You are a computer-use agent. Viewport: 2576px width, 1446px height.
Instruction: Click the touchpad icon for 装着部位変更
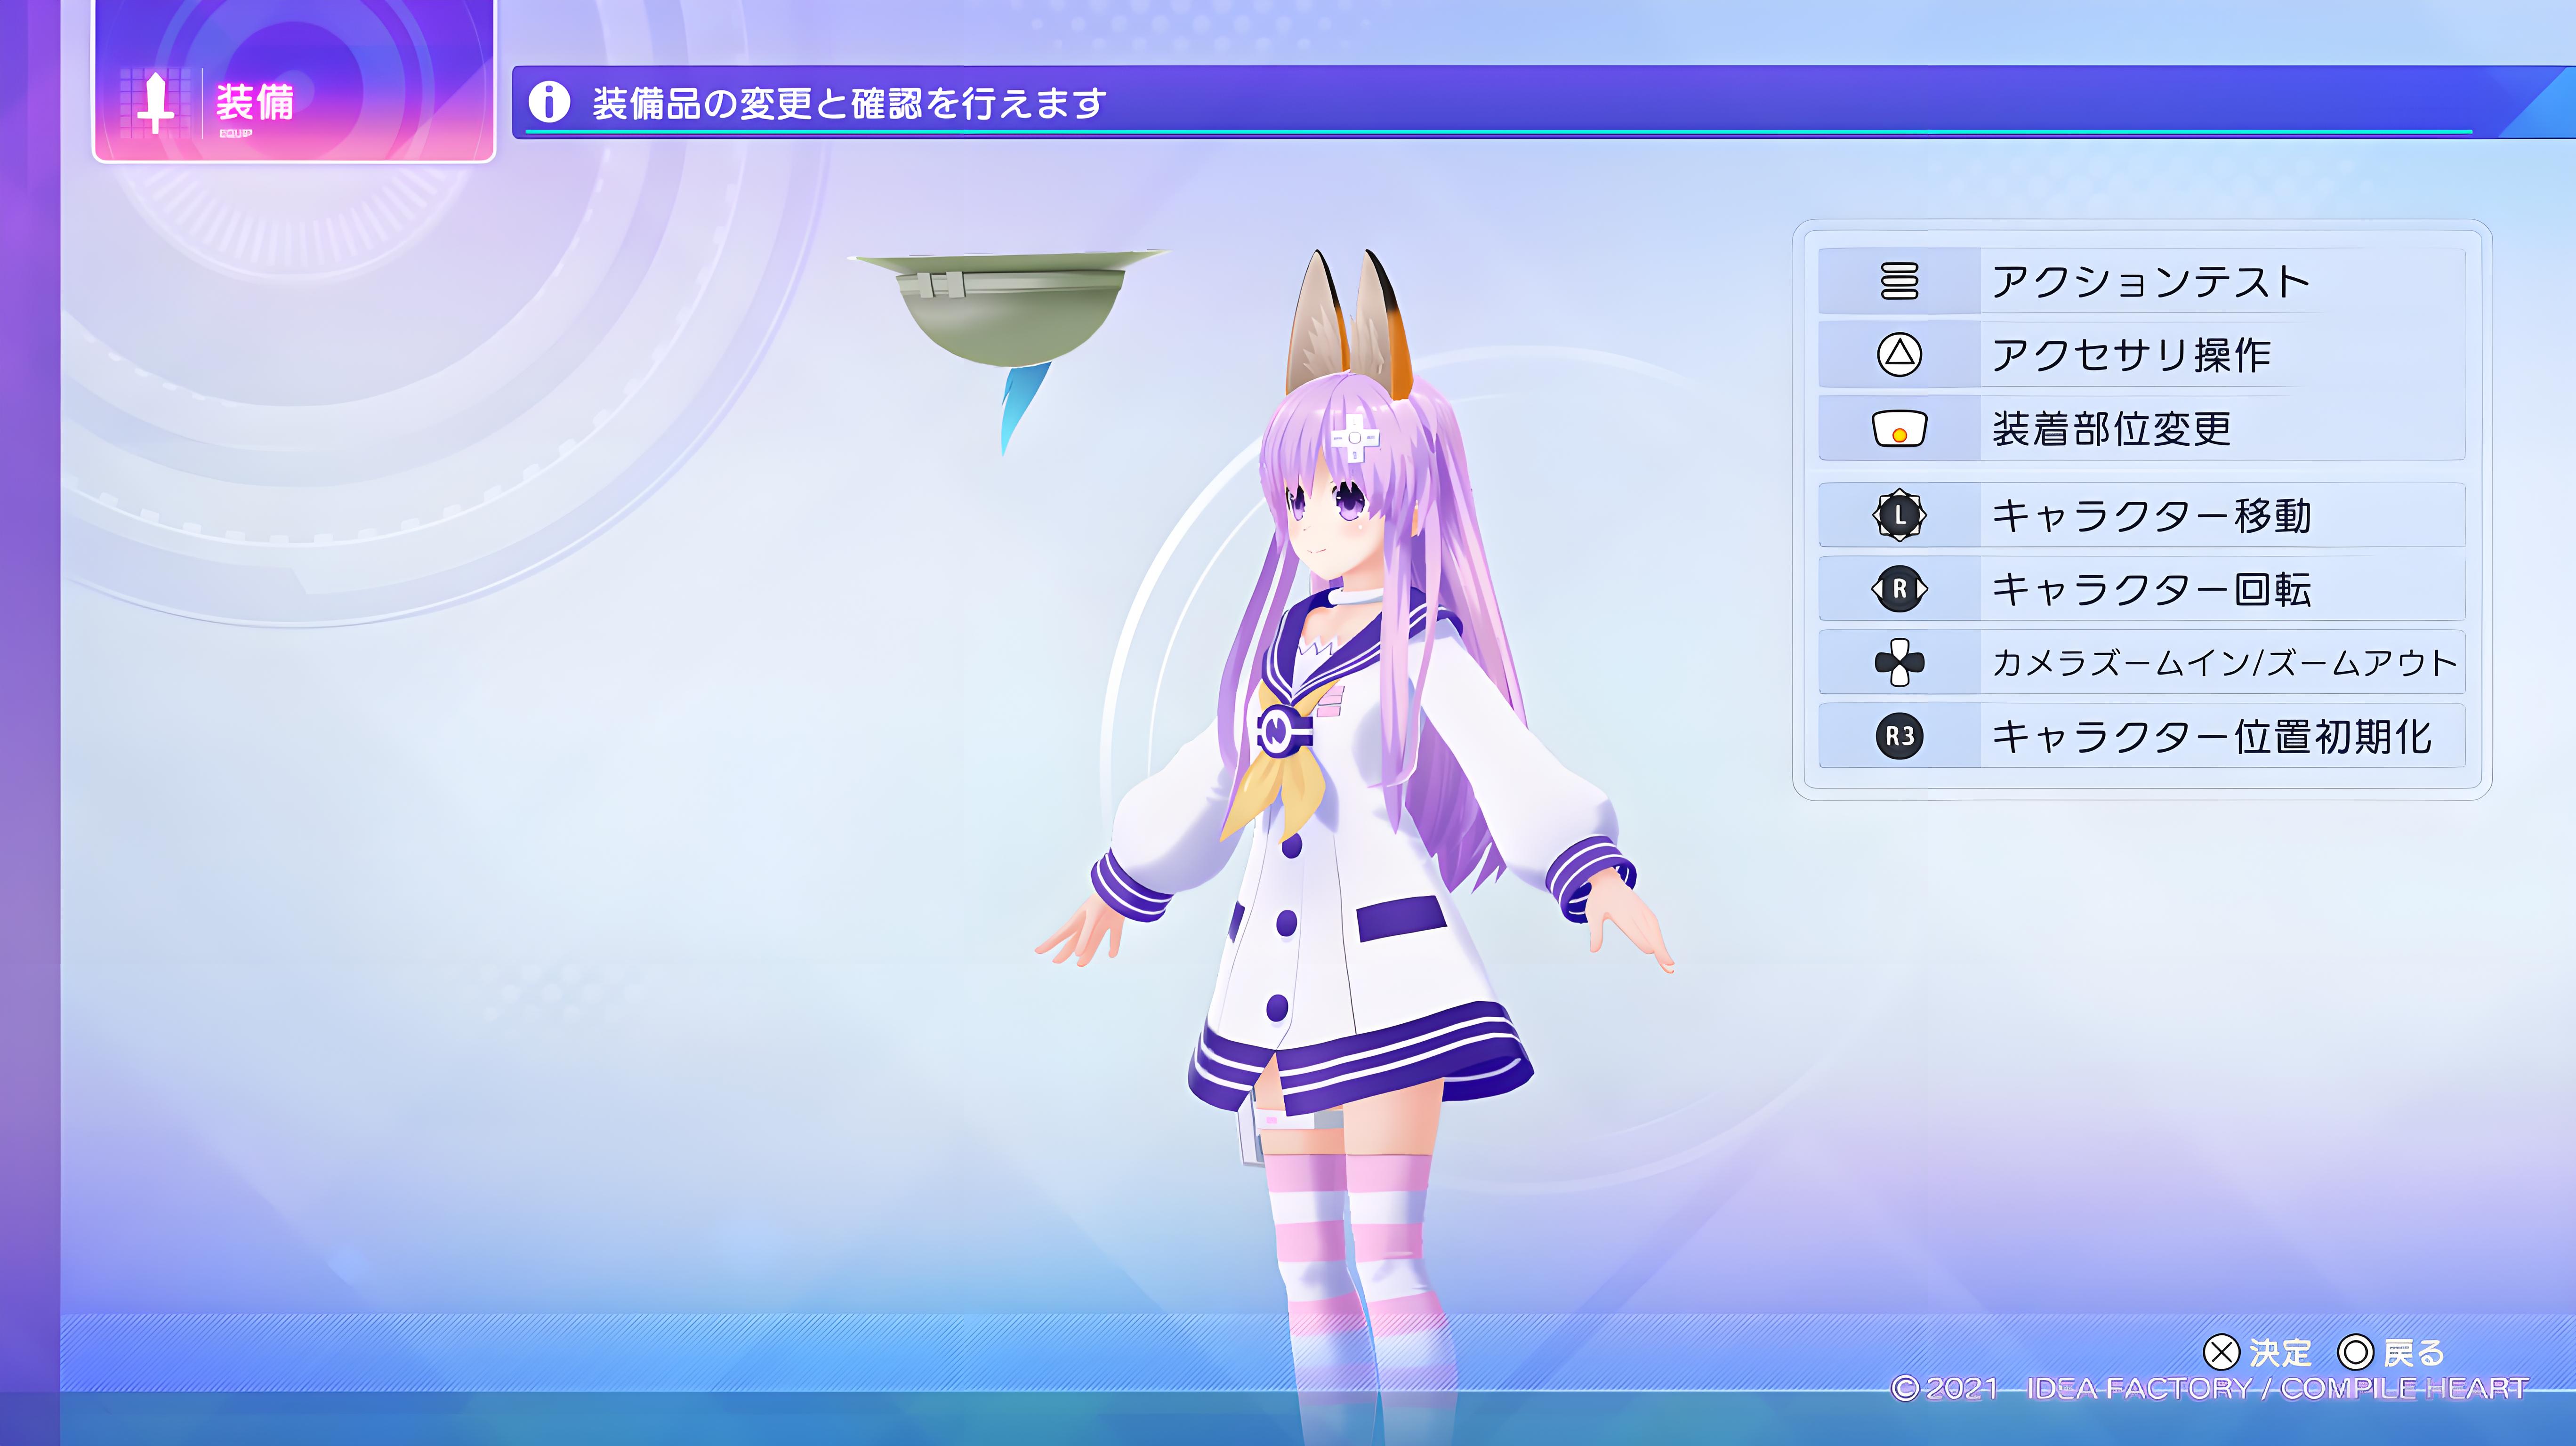[1899, 429]
